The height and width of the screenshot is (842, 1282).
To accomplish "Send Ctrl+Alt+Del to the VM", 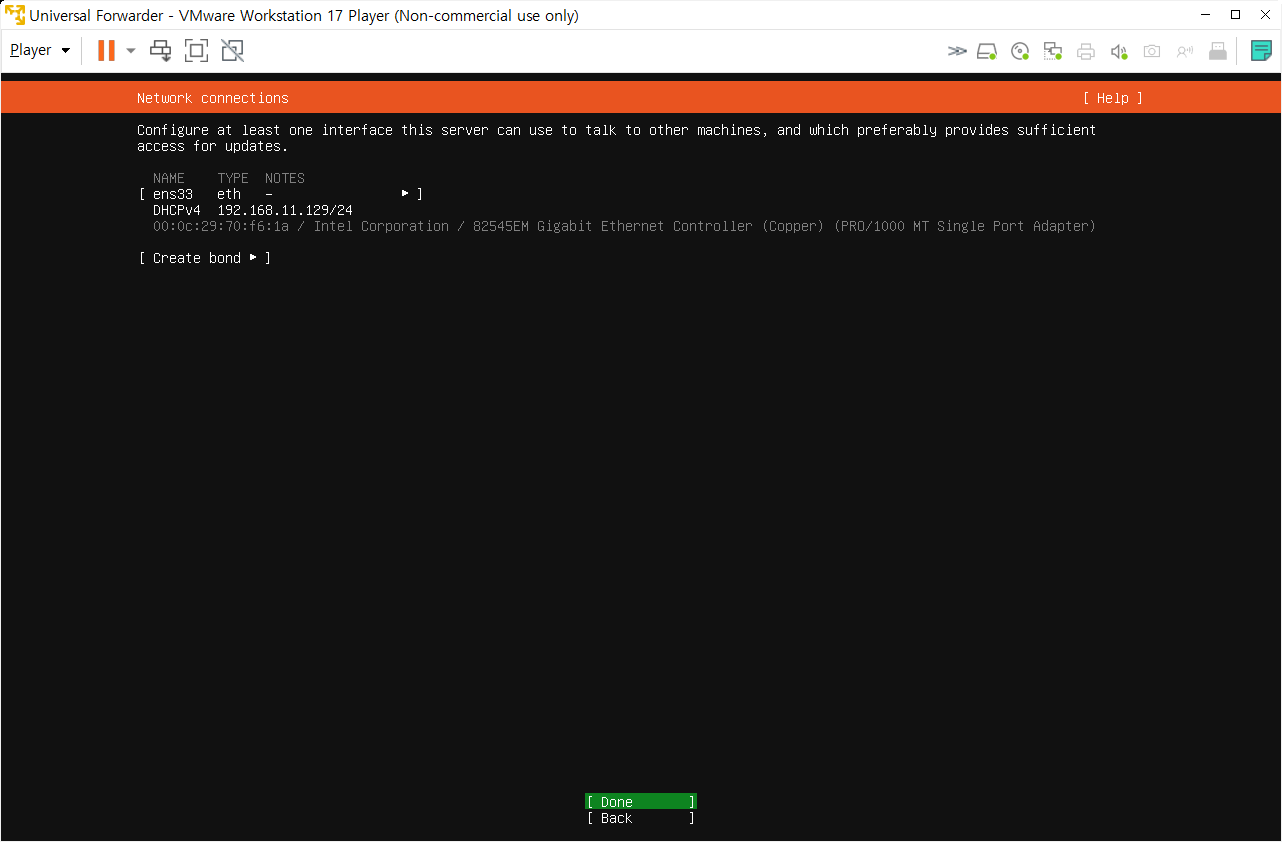I will tap(161, 50).
